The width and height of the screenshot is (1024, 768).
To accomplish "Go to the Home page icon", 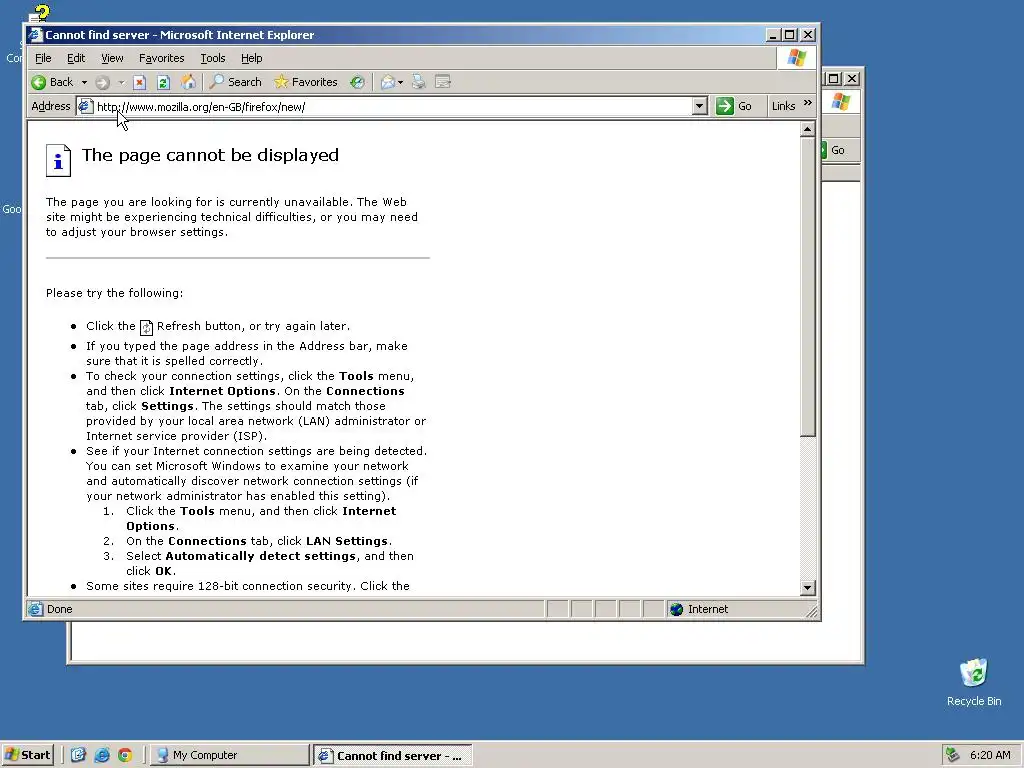I will (188, 82).
